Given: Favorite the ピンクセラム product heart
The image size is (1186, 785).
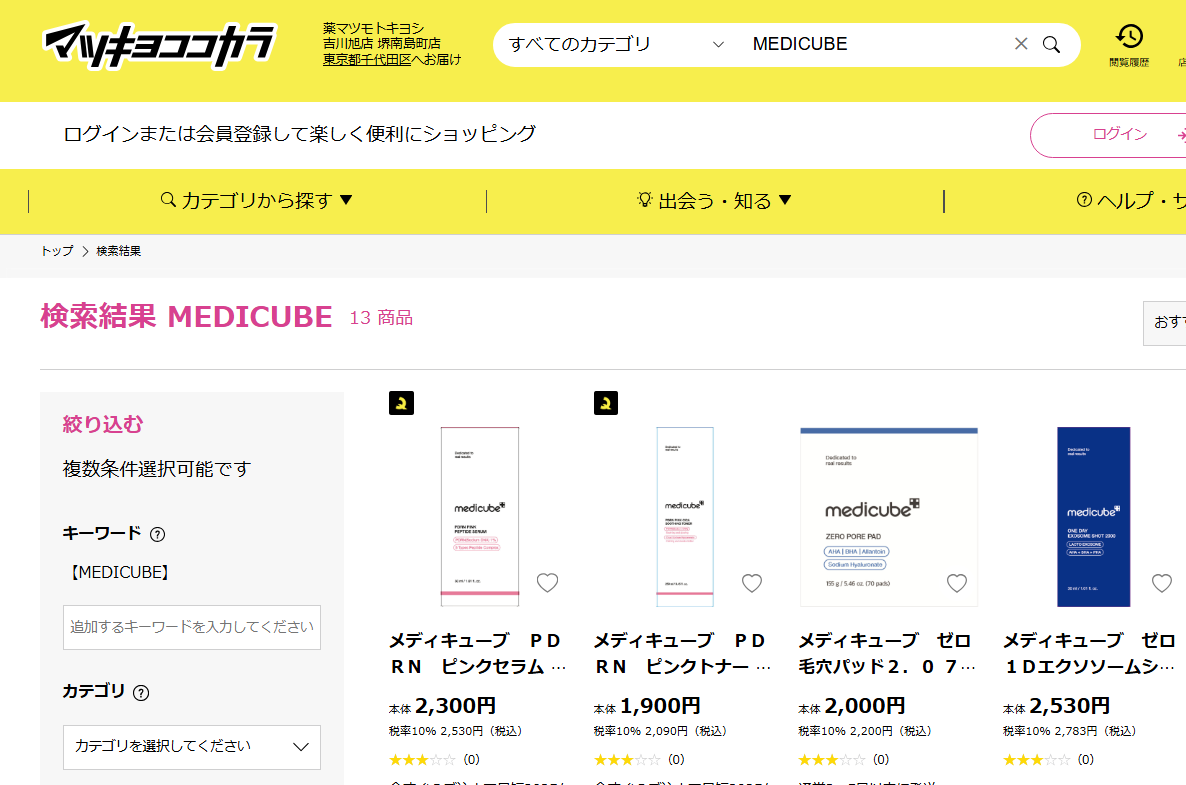Looking at the screenshot, I should [x=548, y=582].
